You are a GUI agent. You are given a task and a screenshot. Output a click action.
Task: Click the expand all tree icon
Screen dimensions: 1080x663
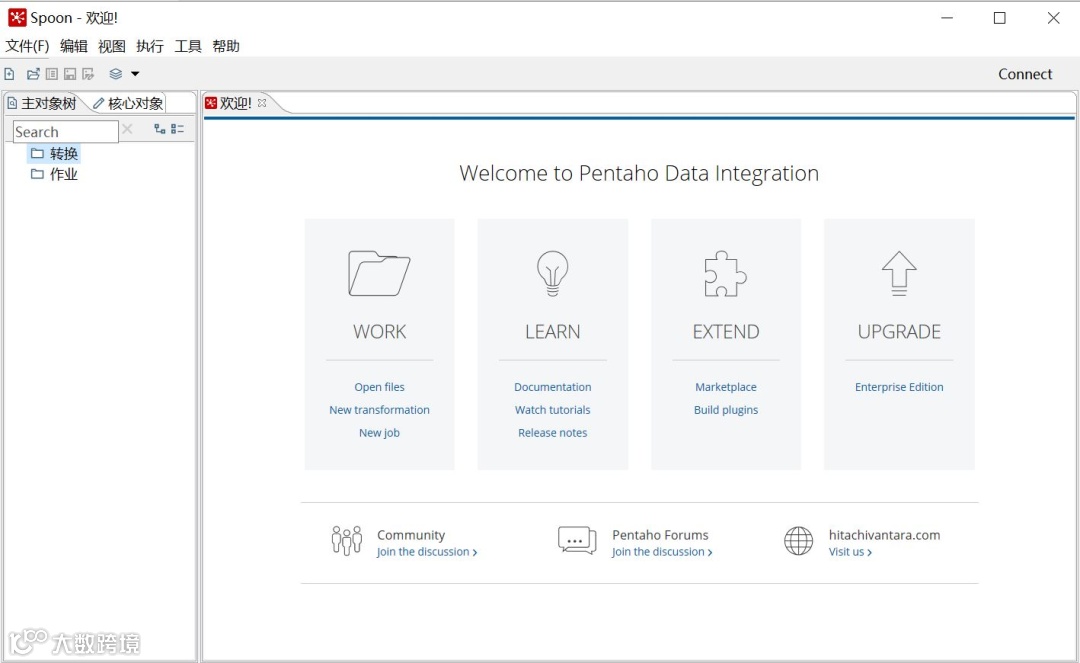coord(160,129)
